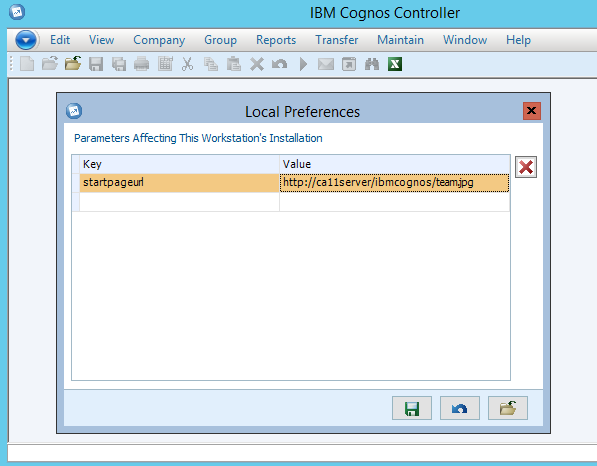The height and width of the screenshot is (466, 597).
Task: Click the greyed Open folder toolbar icon
Action: tap(49, 64)
